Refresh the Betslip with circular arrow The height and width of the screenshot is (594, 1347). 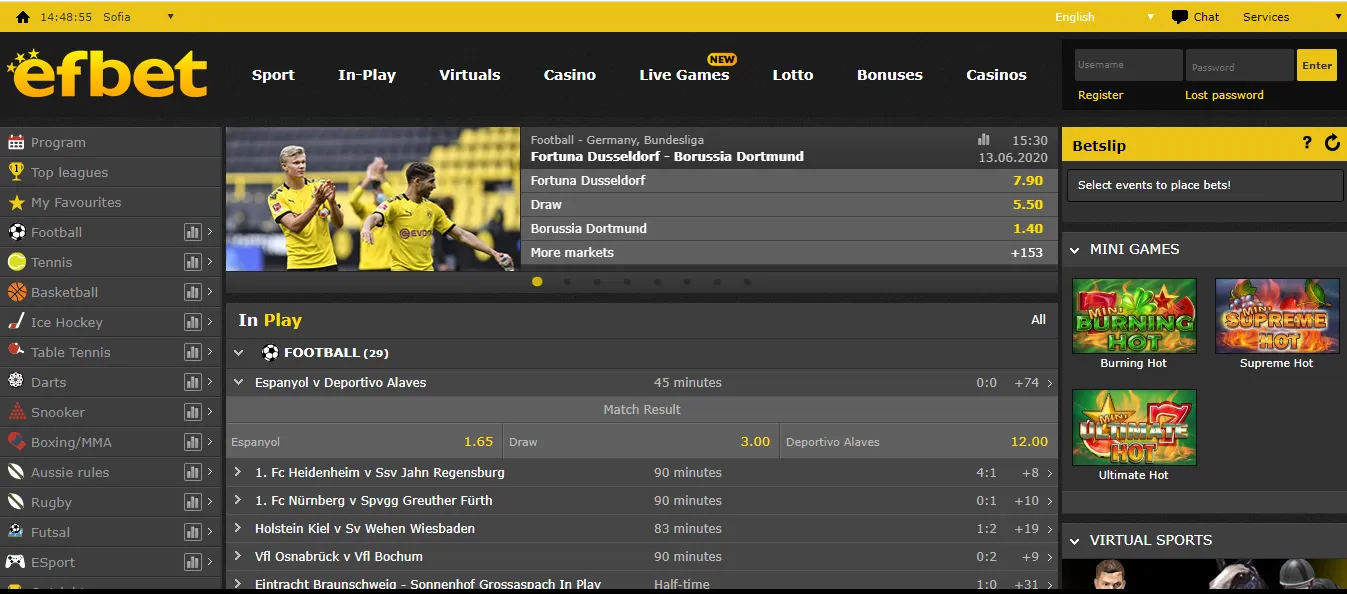point(1332,143)
